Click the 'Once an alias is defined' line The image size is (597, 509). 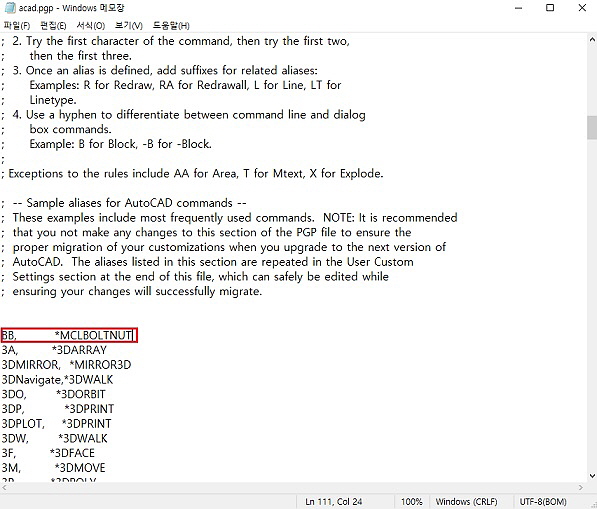tap(160, 70)
